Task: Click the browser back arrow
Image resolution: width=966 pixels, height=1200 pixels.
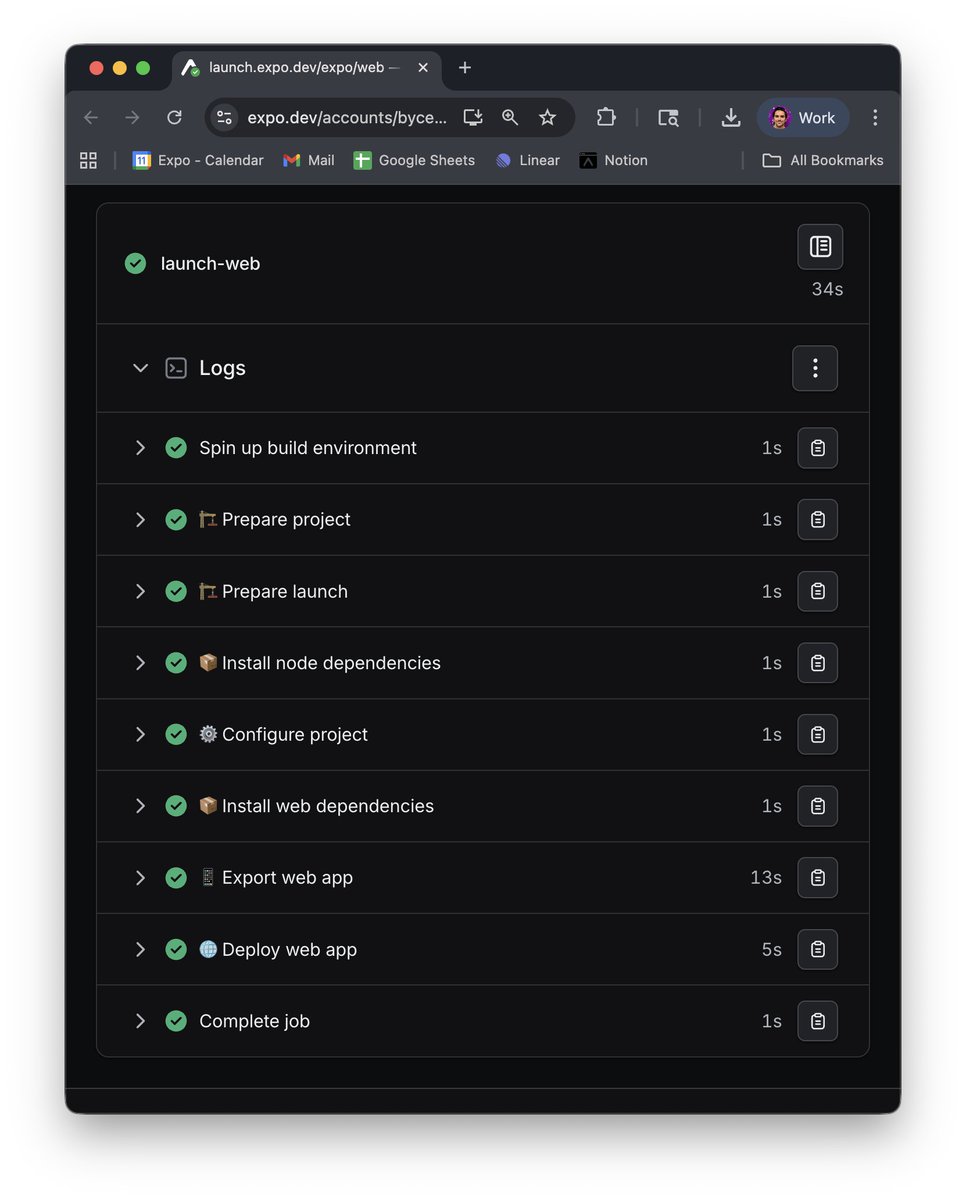Action: [91, 118]
